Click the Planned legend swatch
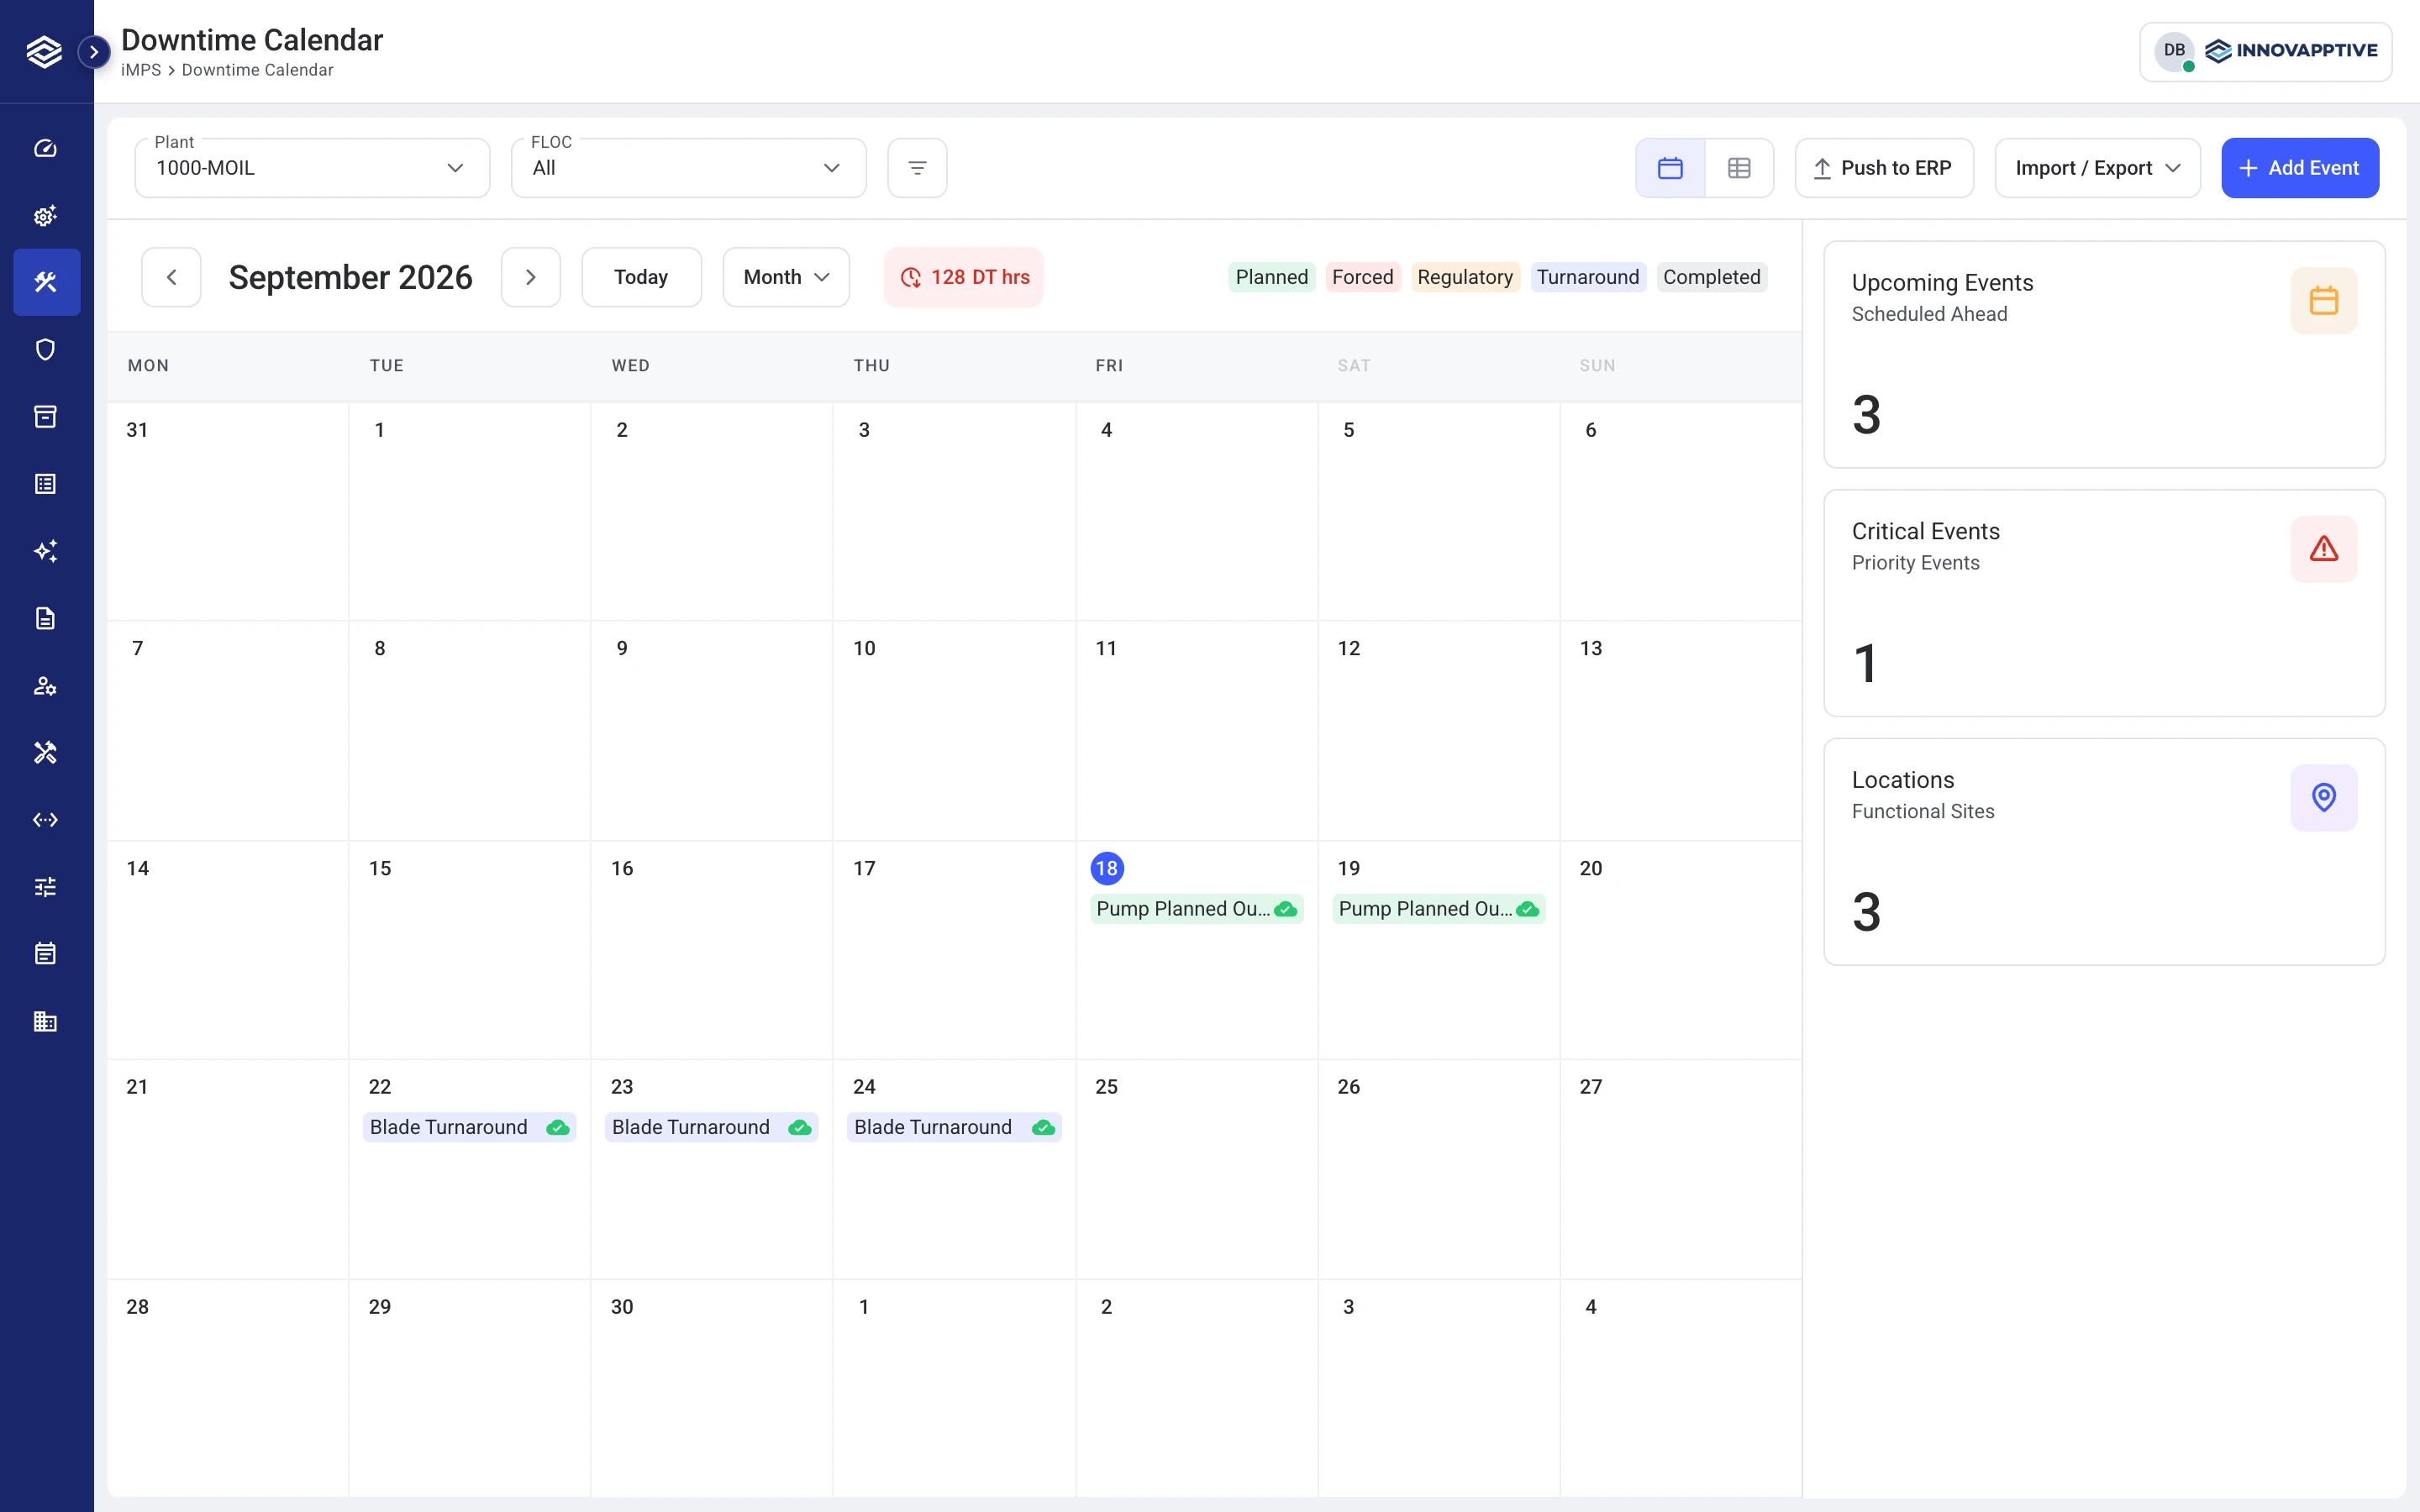Screen dimensions: 2420x1512 coord(1271,277)
